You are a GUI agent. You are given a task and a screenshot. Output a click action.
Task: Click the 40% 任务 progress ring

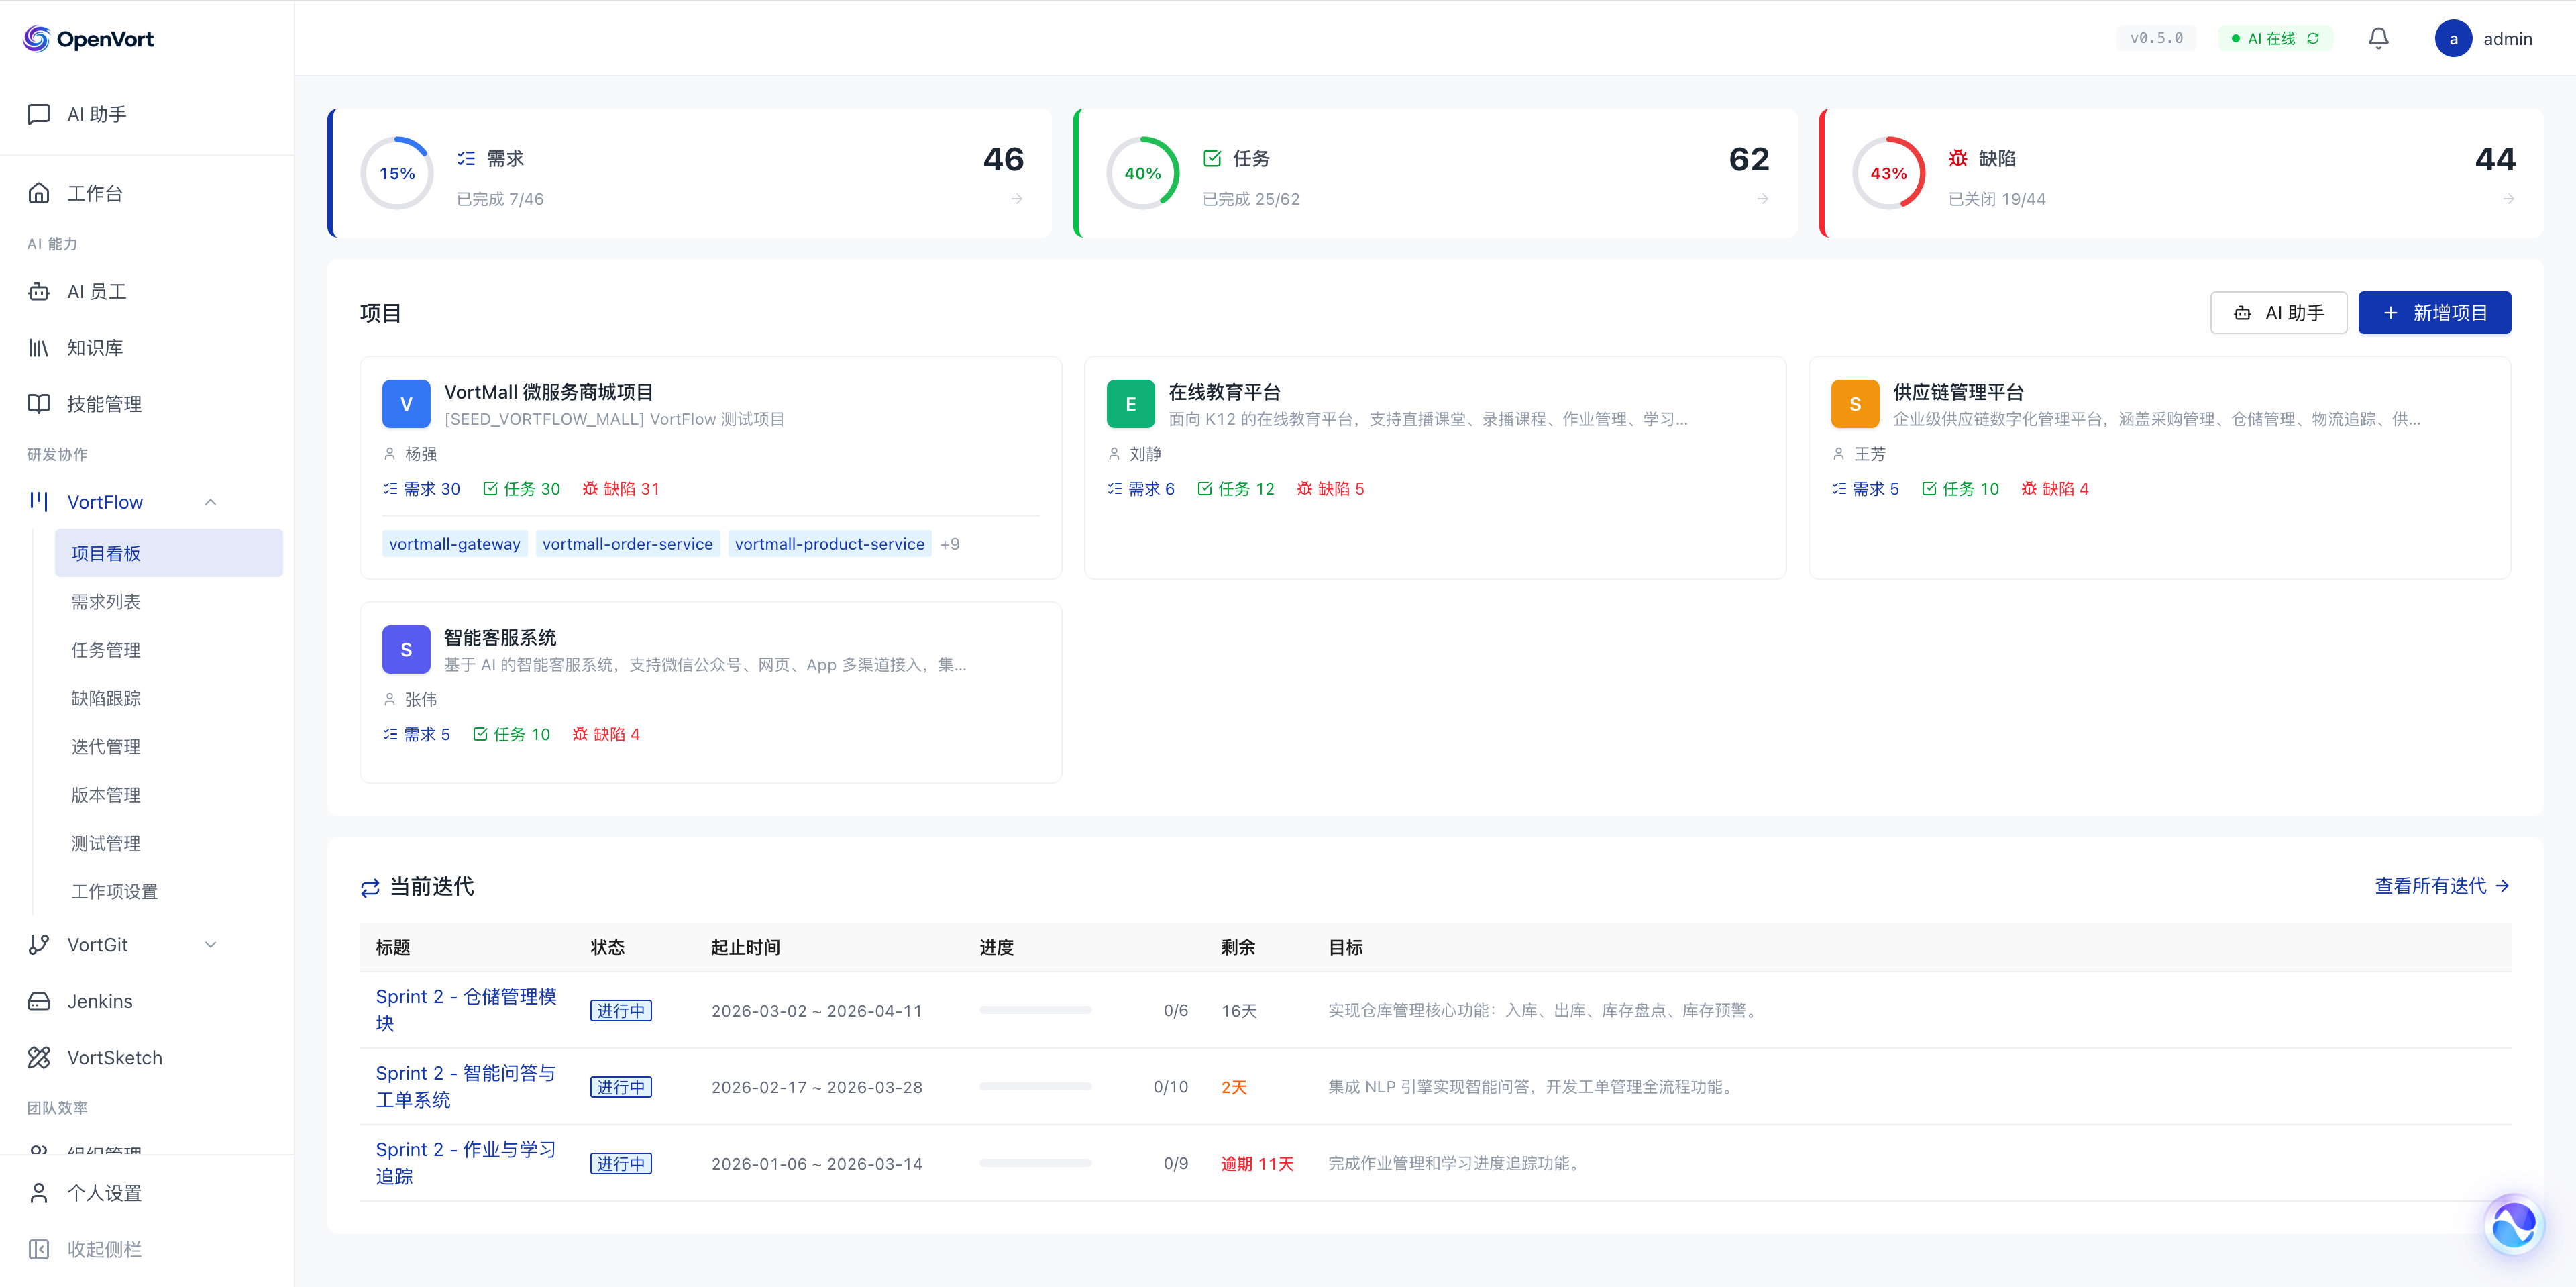pyautogui.click(x=1143, y=173)
